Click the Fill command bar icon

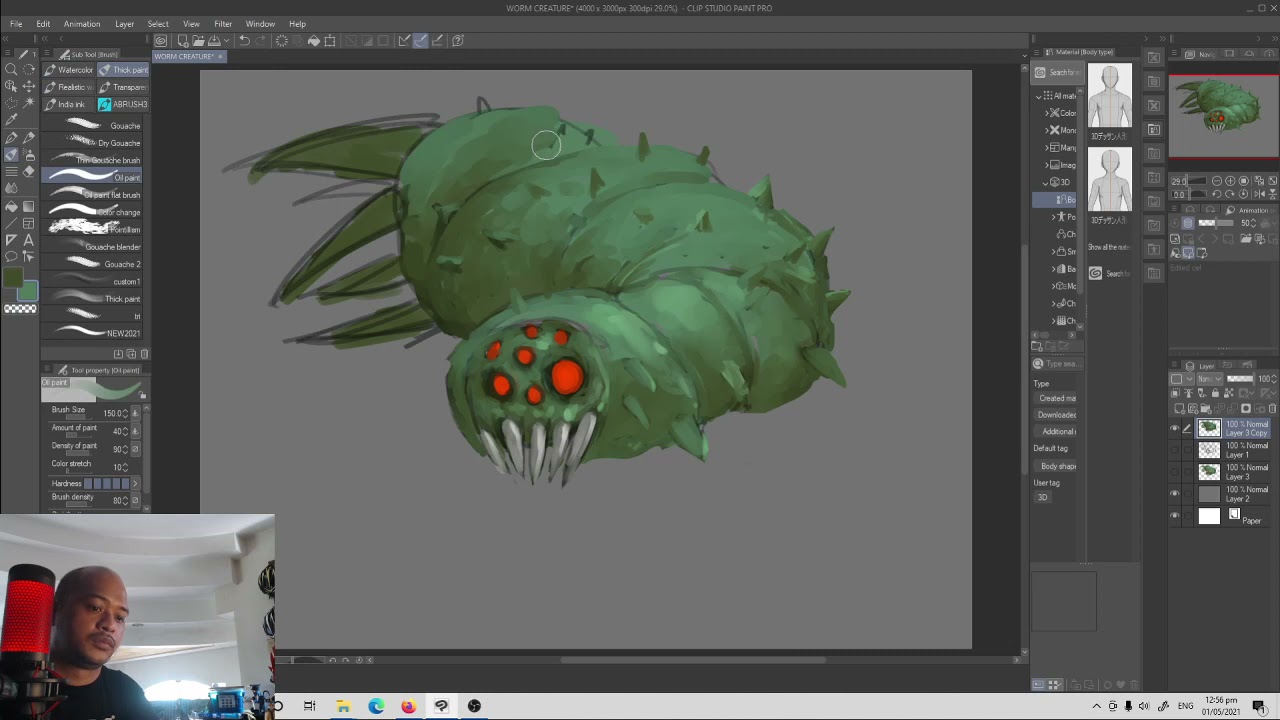point(314,41)
